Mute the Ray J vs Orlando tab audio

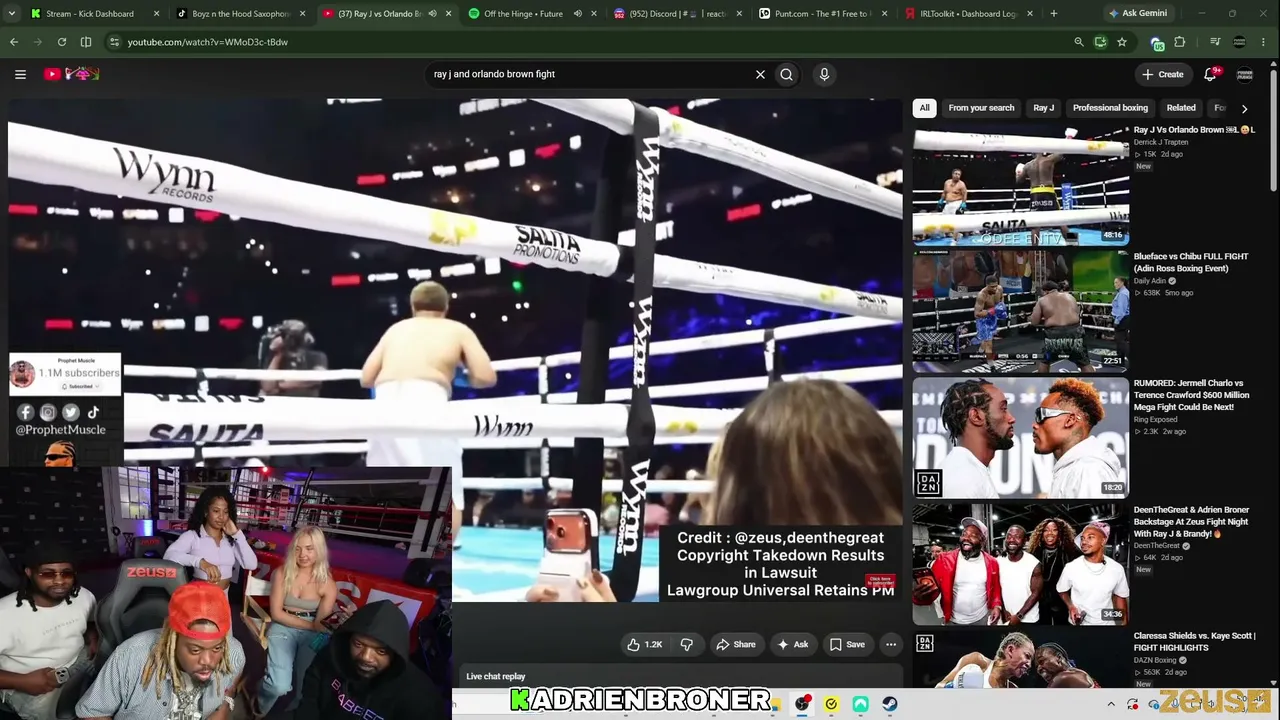(432, 14)
